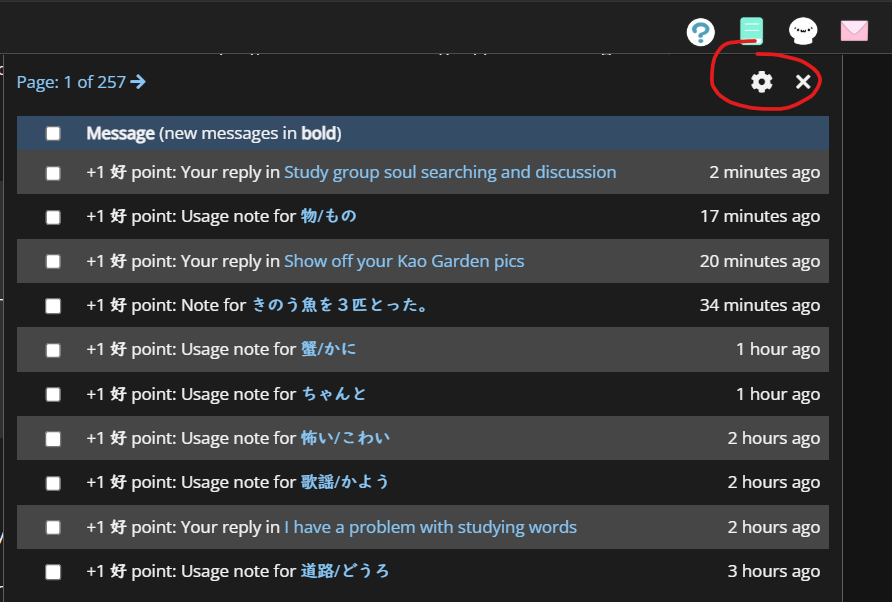Select checkbox for Kao Garden pics message

pos(53,261)
